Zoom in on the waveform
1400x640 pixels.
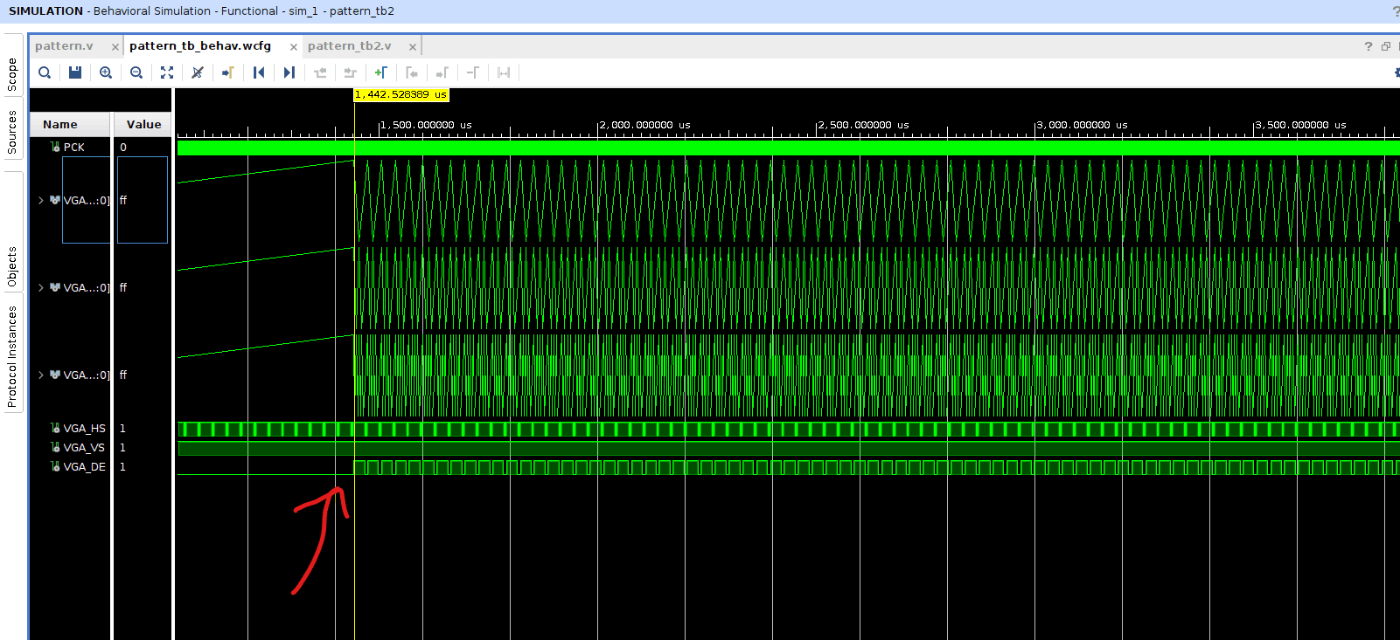106,72
